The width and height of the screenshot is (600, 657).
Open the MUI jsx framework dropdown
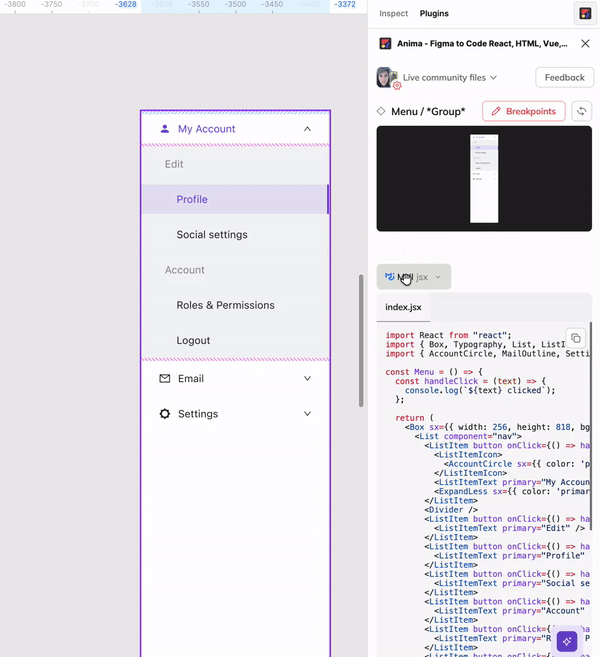tap(413, 277)
